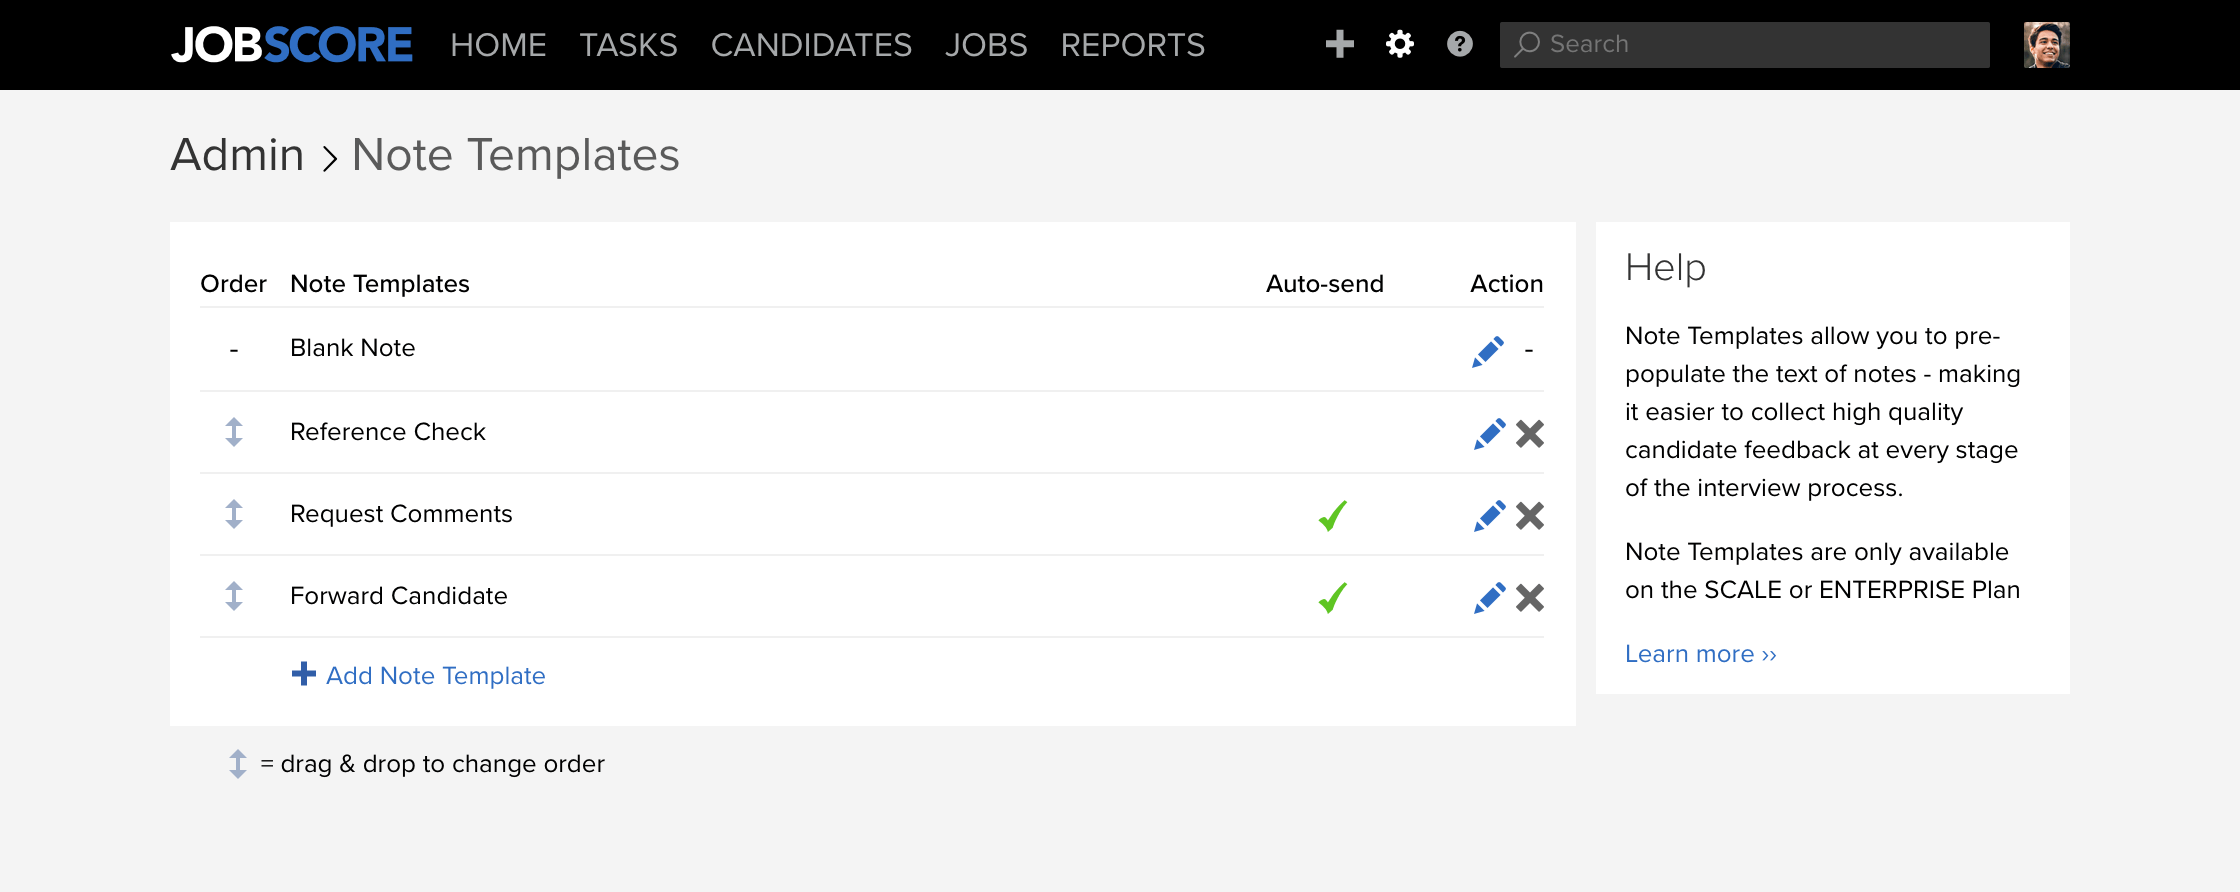Open the Reports menu

click(x=1133, y=45)
